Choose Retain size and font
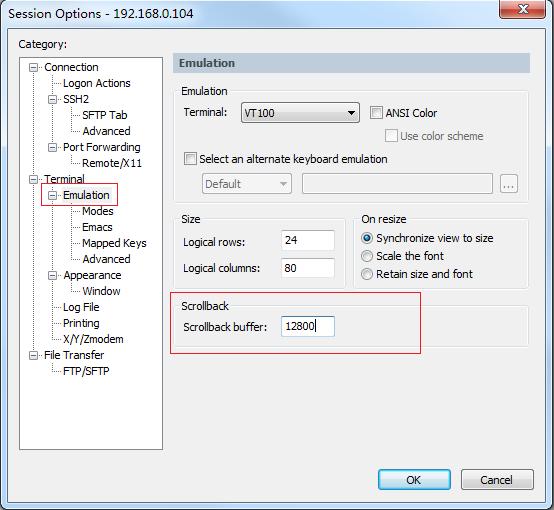 [367, 274]
